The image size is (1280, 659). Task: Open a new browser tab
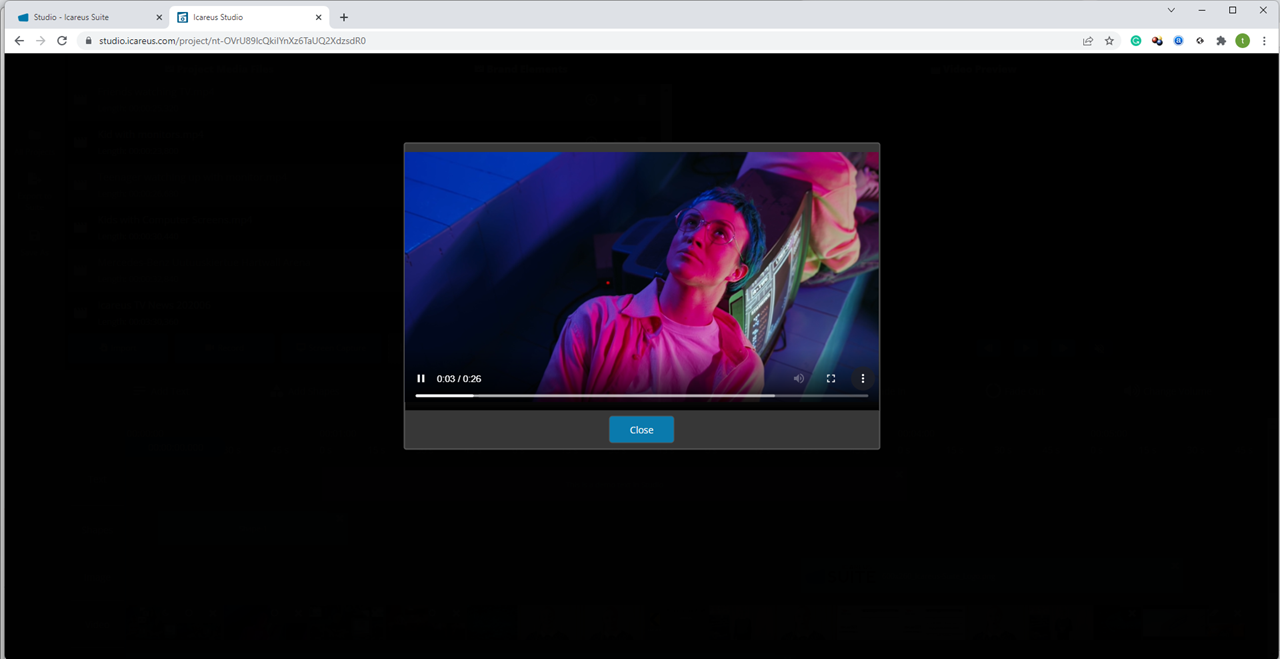pyautogui.click(x=344, y=17)
